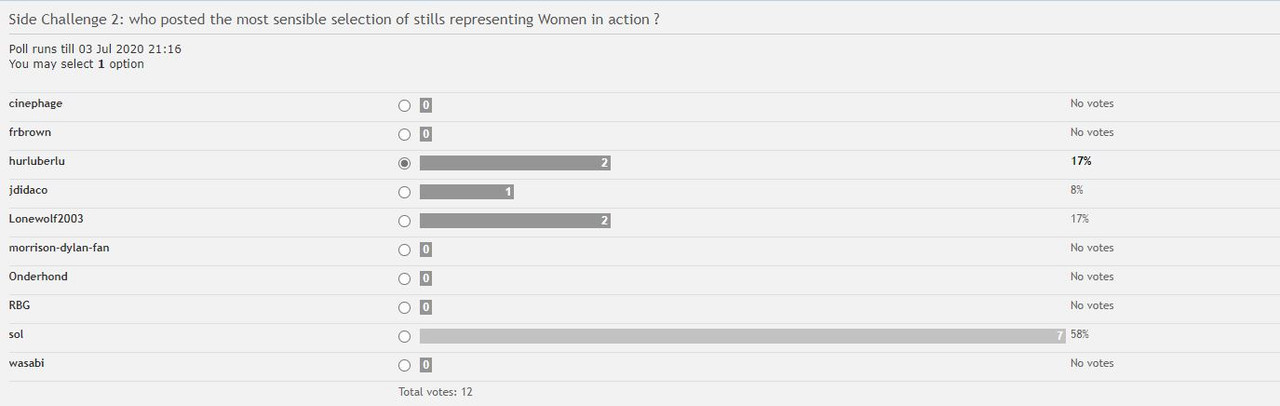Click the Total votes: 12 text
This screenshot has height=406, width=1280.
(435, 392)
